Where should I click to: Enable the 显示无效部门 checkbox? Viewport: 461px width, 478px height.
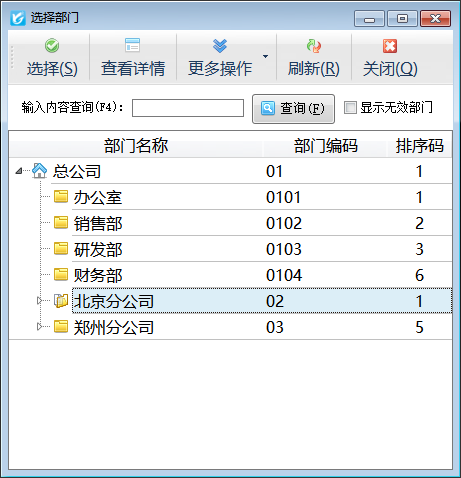click(x=350, y=108)
